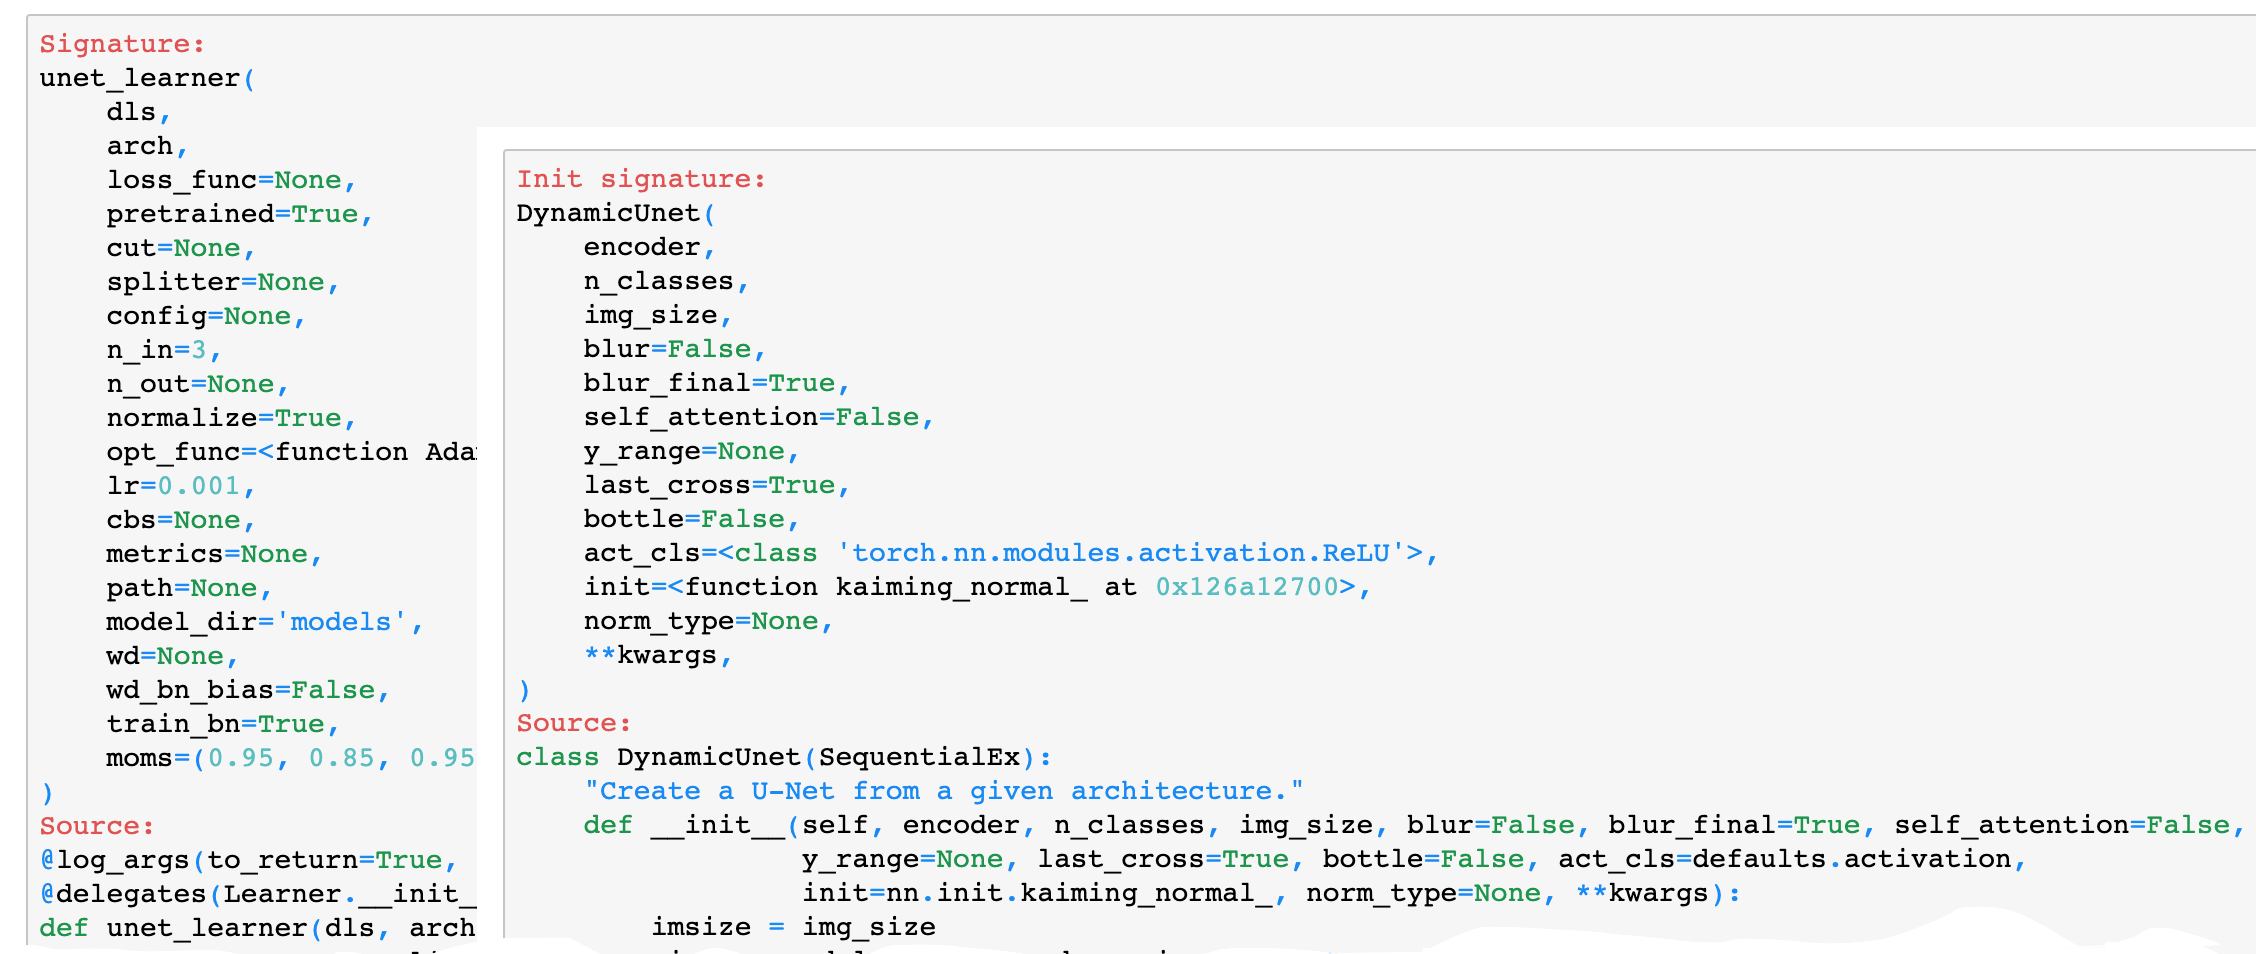
Task: Click 'blur=False,' parameter line
Action: [x=675, y=349]
